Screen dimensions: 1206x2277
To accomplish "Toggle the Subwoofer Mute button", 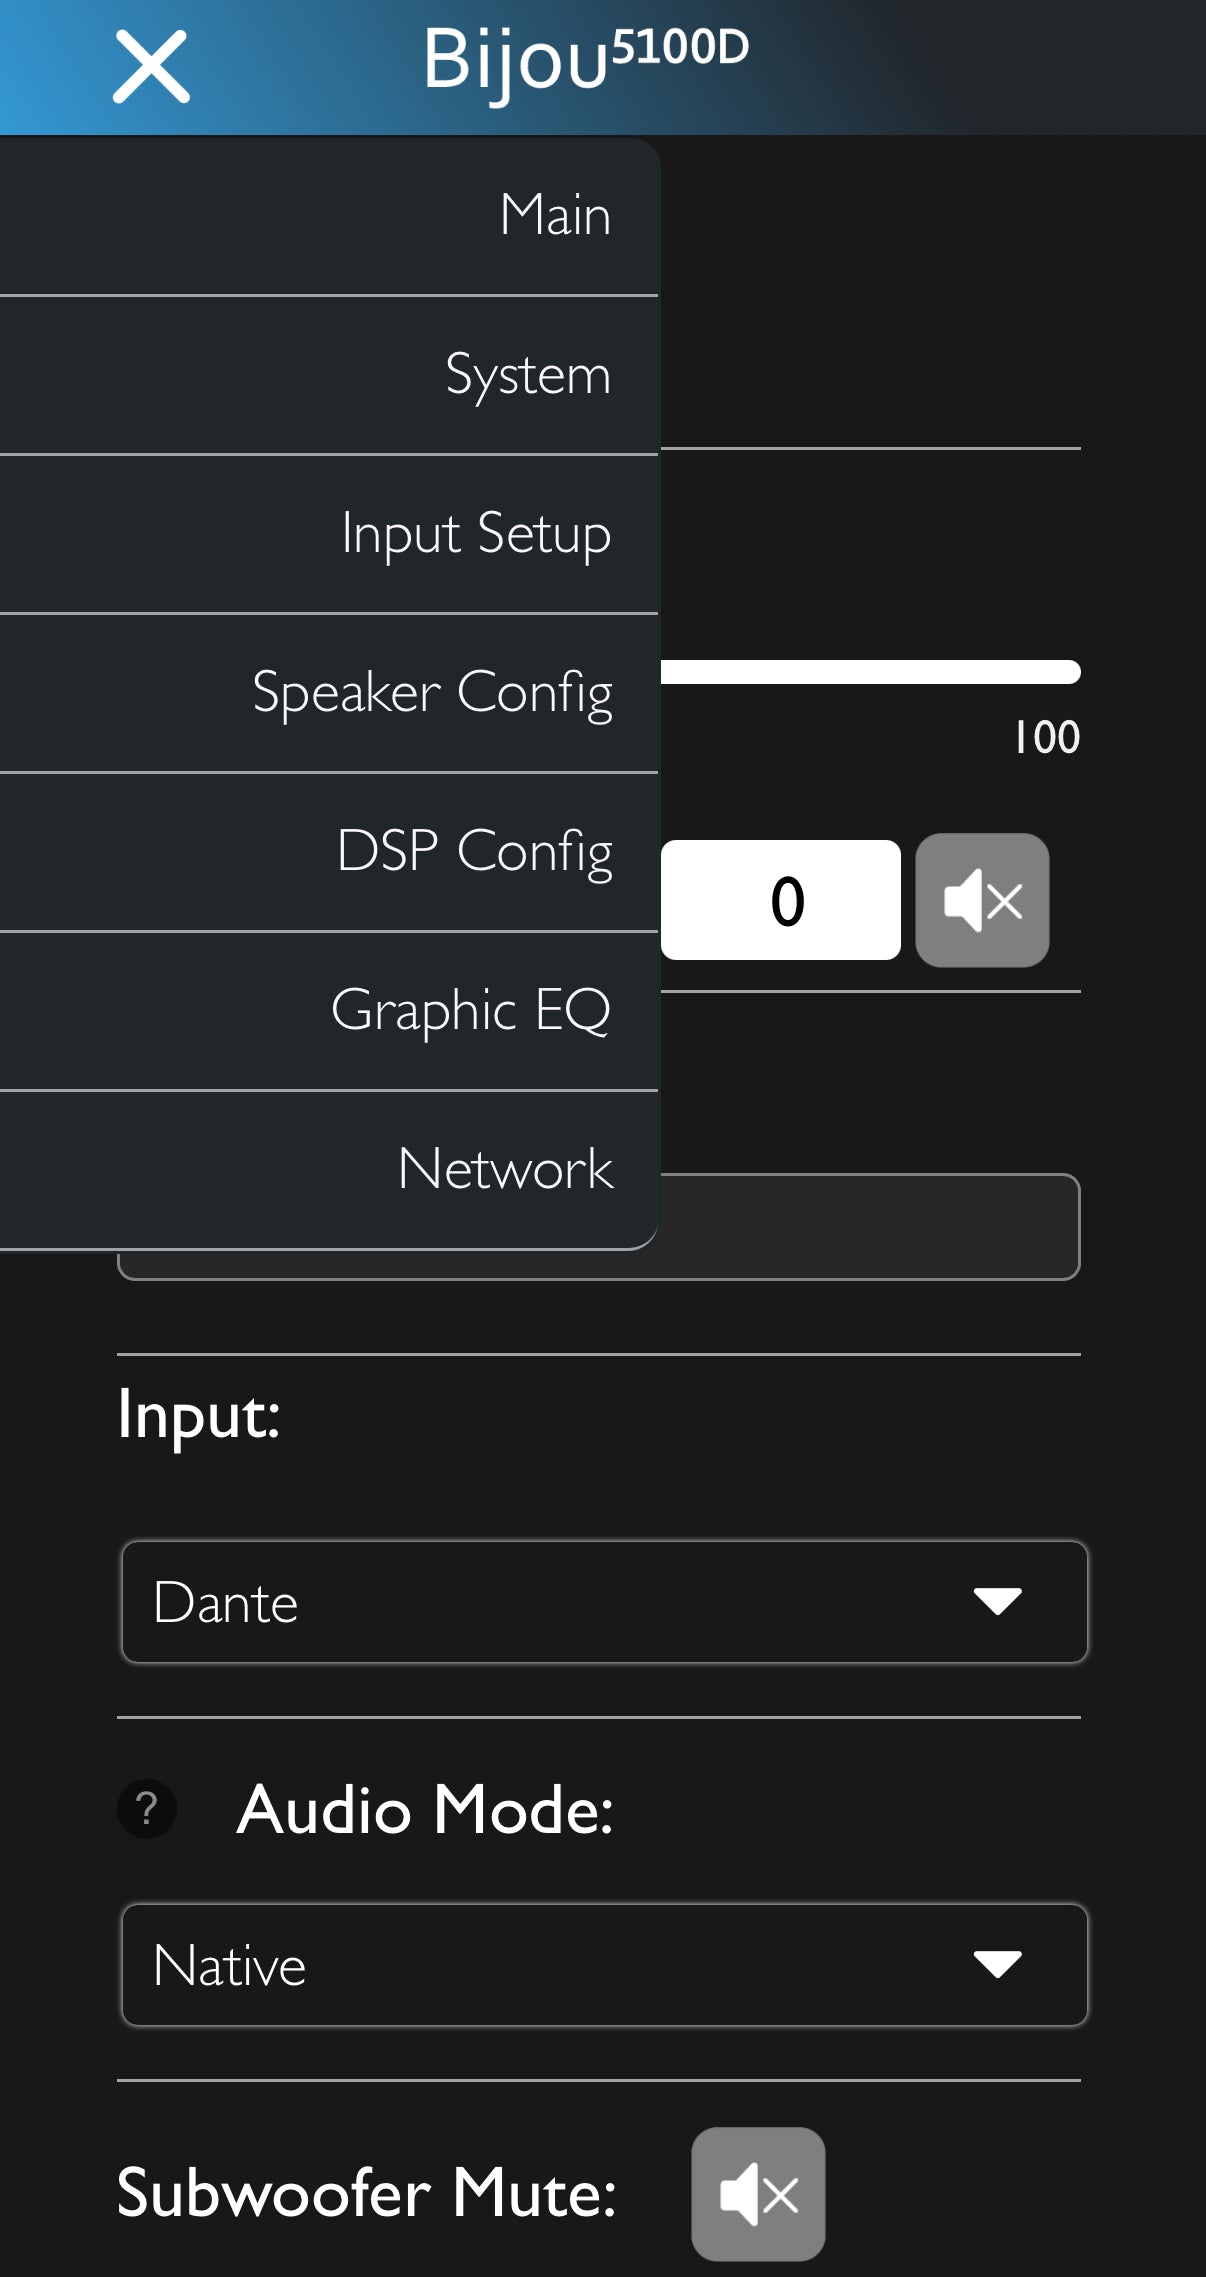I will tap(758, 2193).
